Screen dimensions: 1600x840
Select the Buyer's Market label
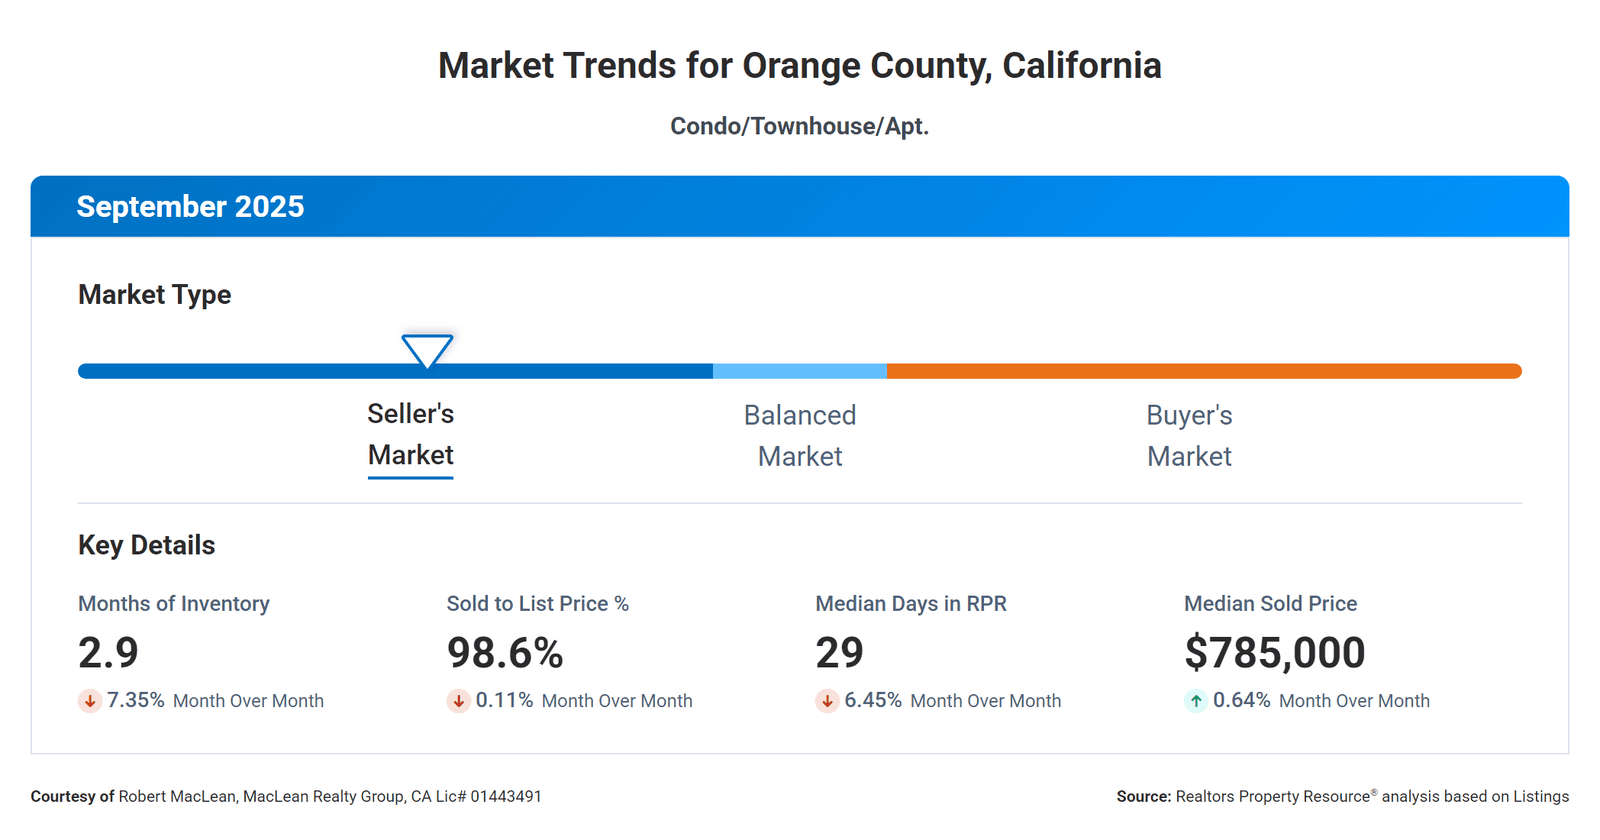point(1189,436)
